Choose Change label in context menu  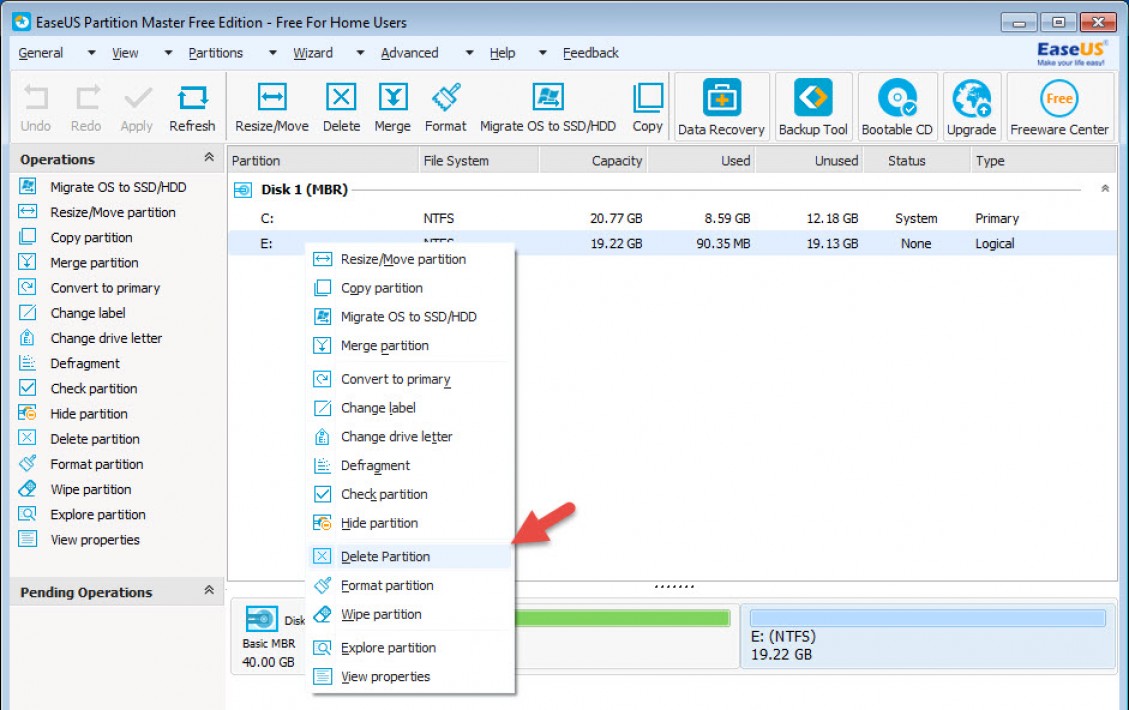410,408
